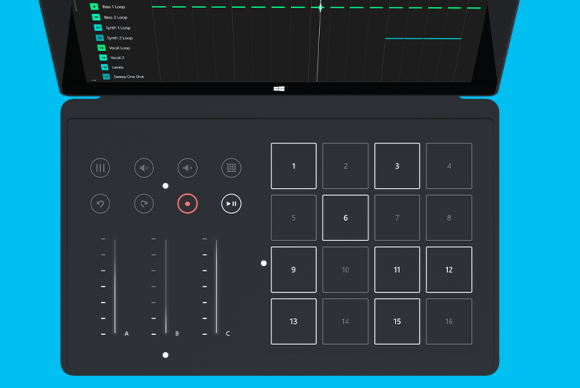Select the number 10 badge beside Bass 2 Loop
This screenshot has height=388, width=580.
point(96,17)
